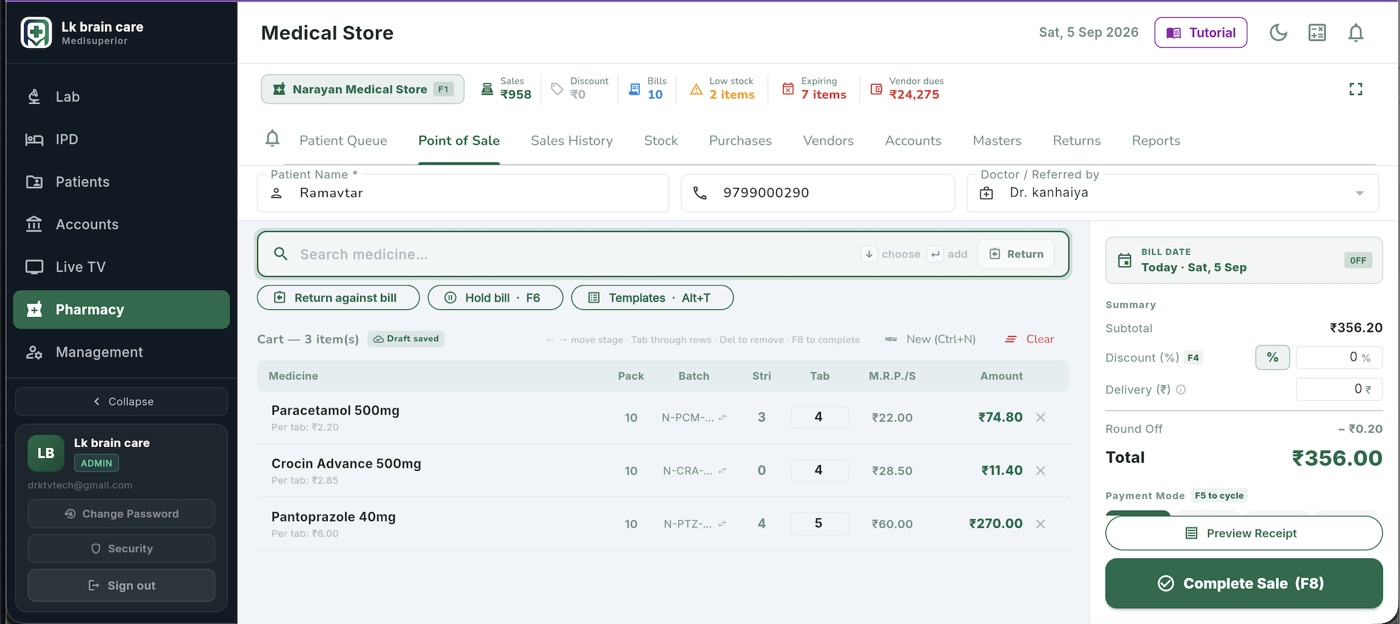Click Preview Receipt
This screenshot has height=624, width=1400.
pos(1243,533)
